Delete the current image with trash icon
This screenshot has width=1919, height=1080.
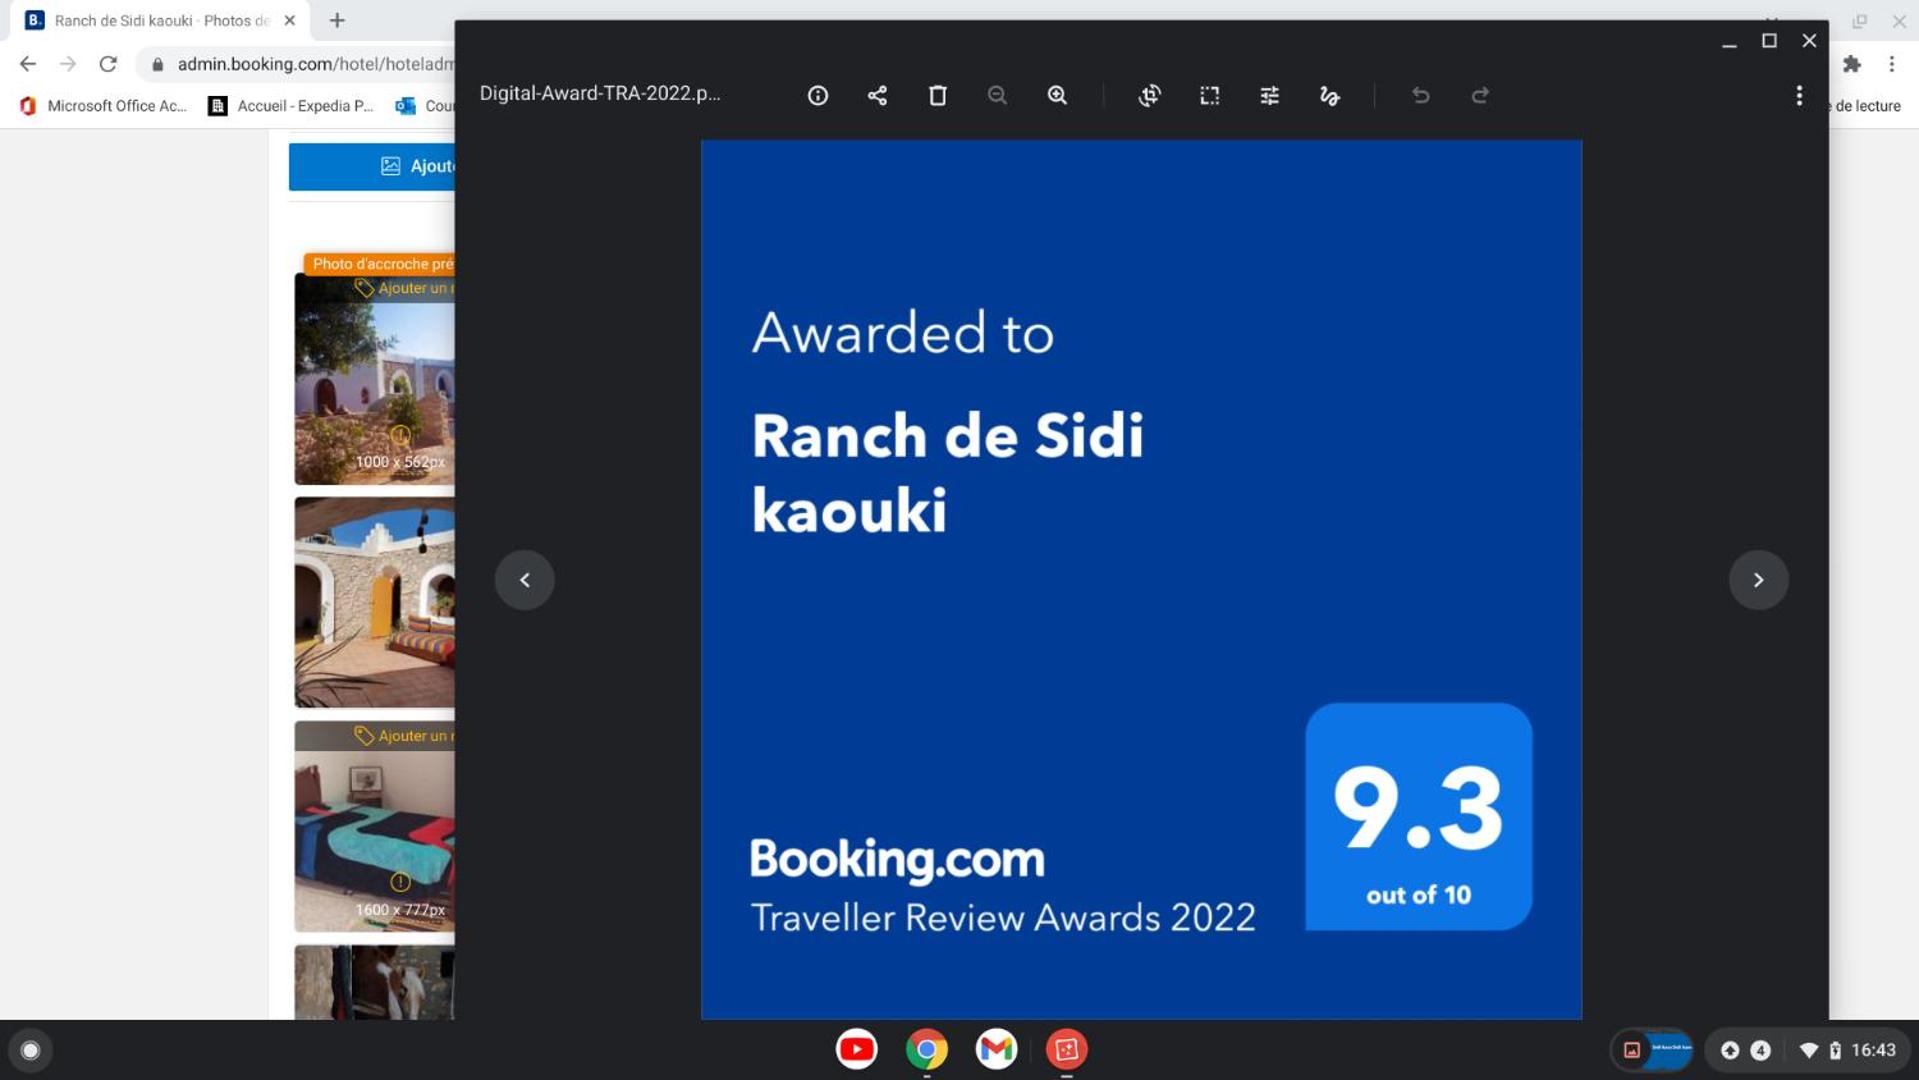tap(937, 95)
